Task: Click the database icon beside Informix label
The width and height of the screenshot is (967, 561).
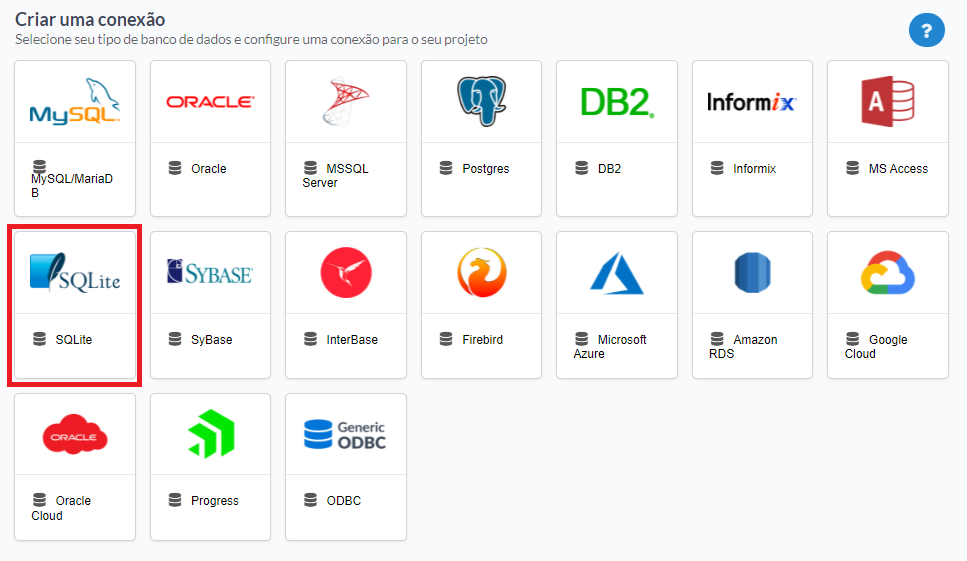Action: [717, 168]
